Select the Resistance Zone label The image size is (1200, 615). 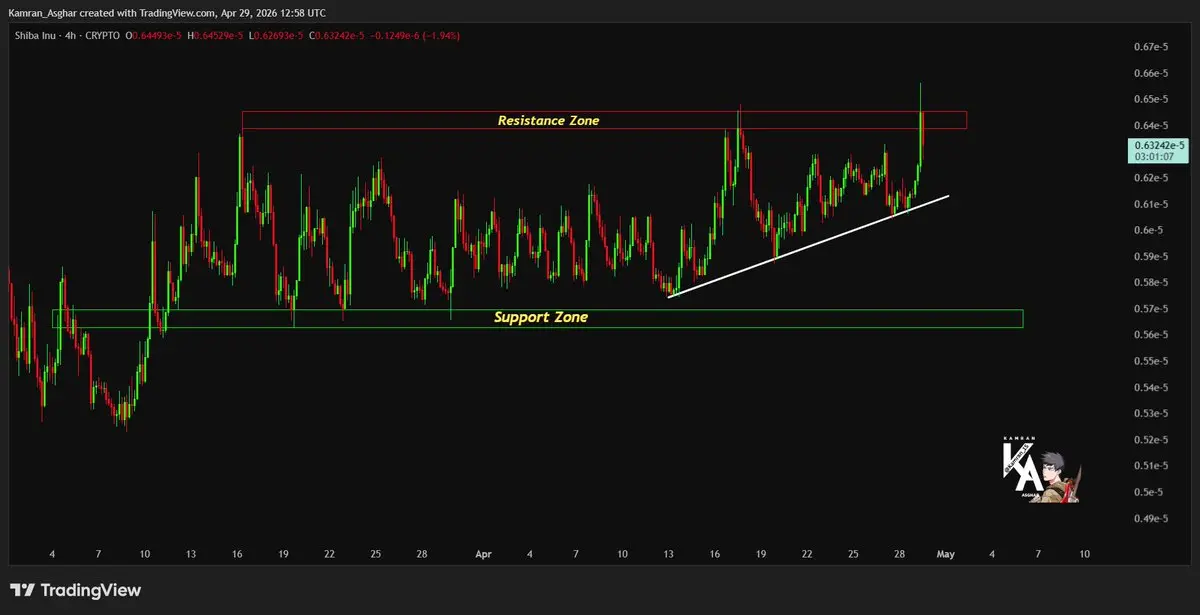[x=548, y=120]
